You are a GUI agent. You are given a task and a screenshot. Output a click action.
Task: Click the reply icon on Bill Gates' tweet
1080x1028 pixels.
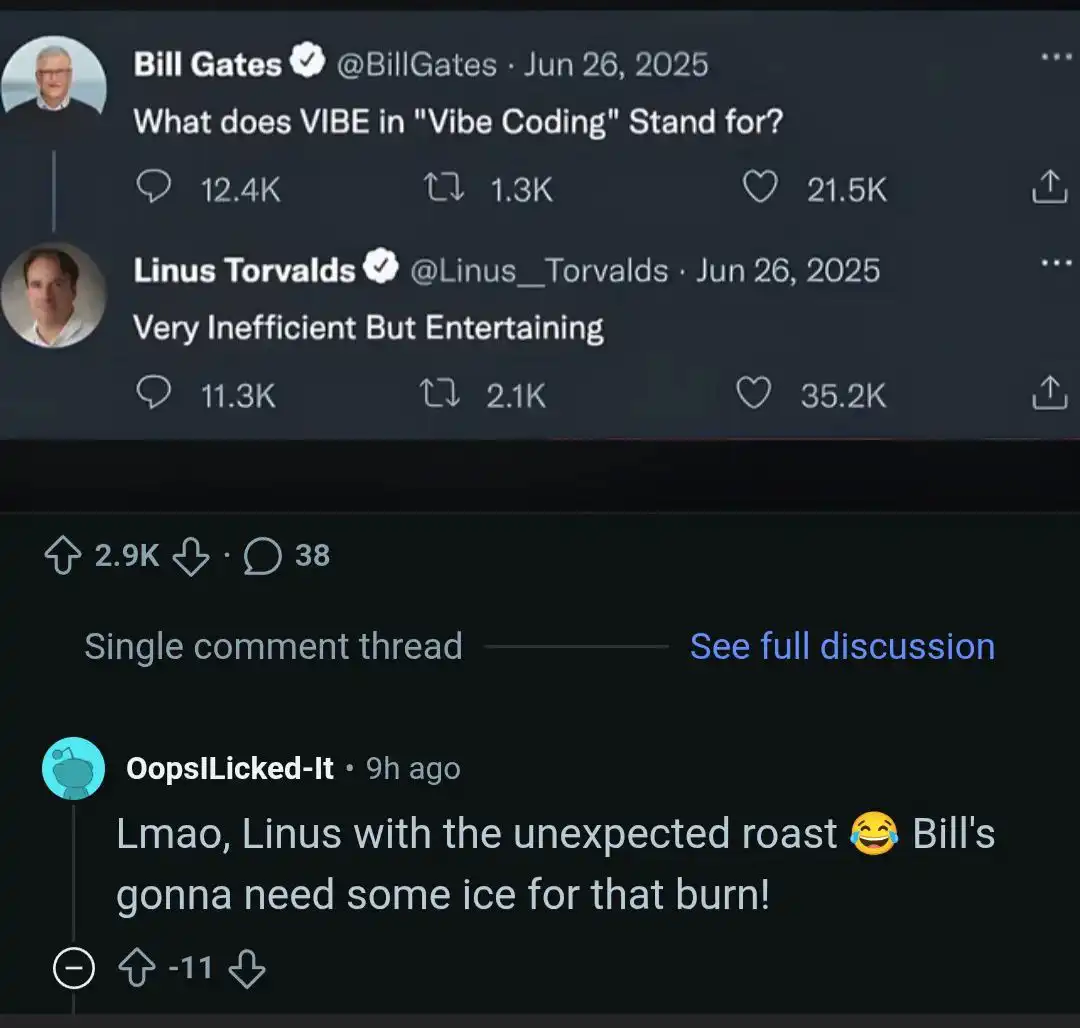coord(152,188)
